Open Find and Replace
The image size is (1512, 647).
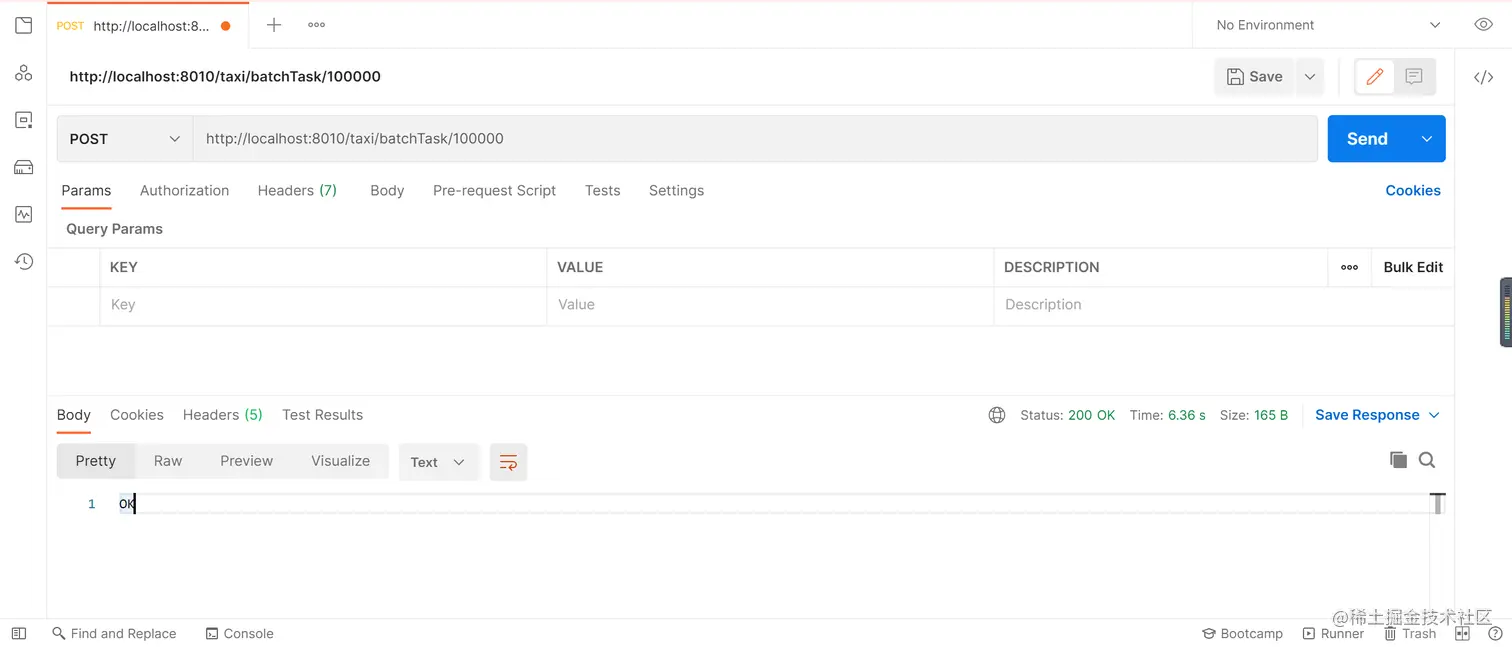[x=114, y=633]
